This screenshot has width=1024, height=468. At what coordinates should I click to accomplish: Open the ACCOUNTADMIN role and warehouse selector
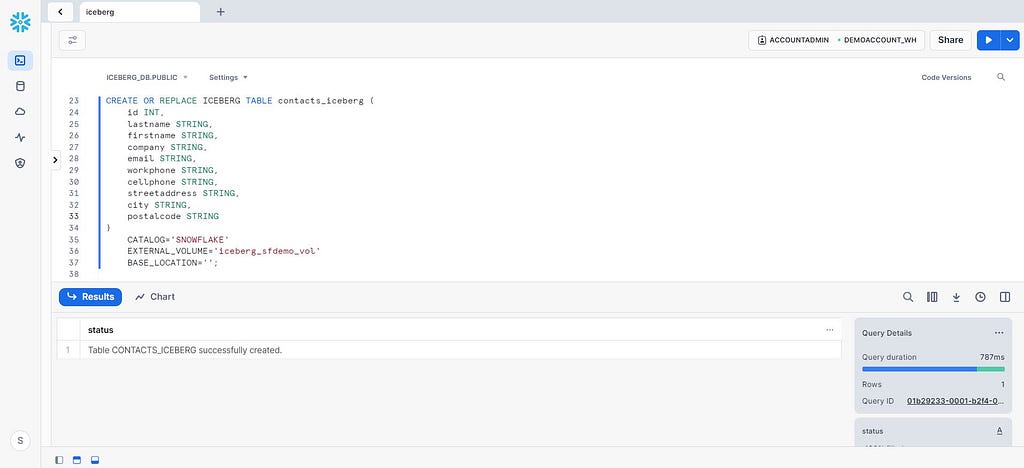(x=837, y=40)
